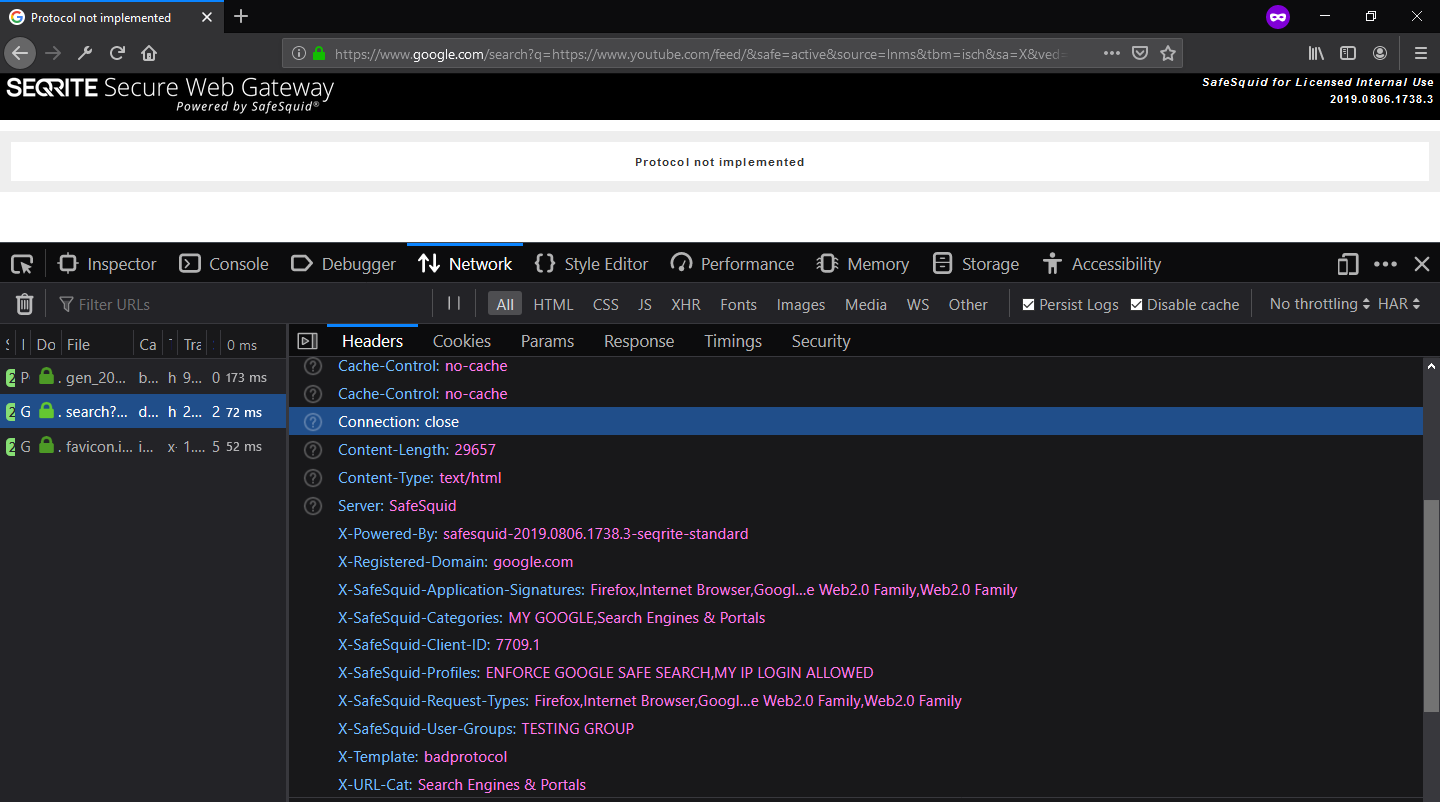The height and width of the screenshot is (802, 1440).
Task: Select the Network tab
Action: (x=465, y=264)
